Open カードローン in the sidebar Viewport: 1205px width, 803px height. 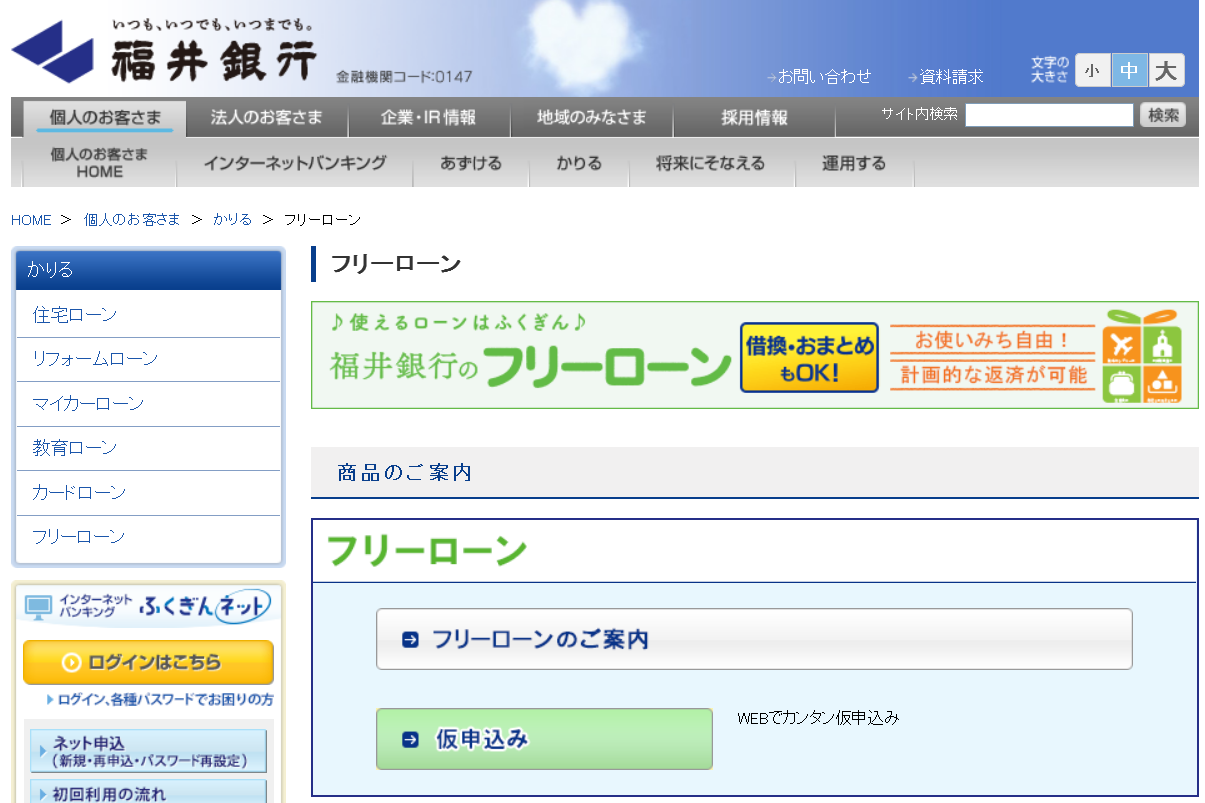coord(148,493)
